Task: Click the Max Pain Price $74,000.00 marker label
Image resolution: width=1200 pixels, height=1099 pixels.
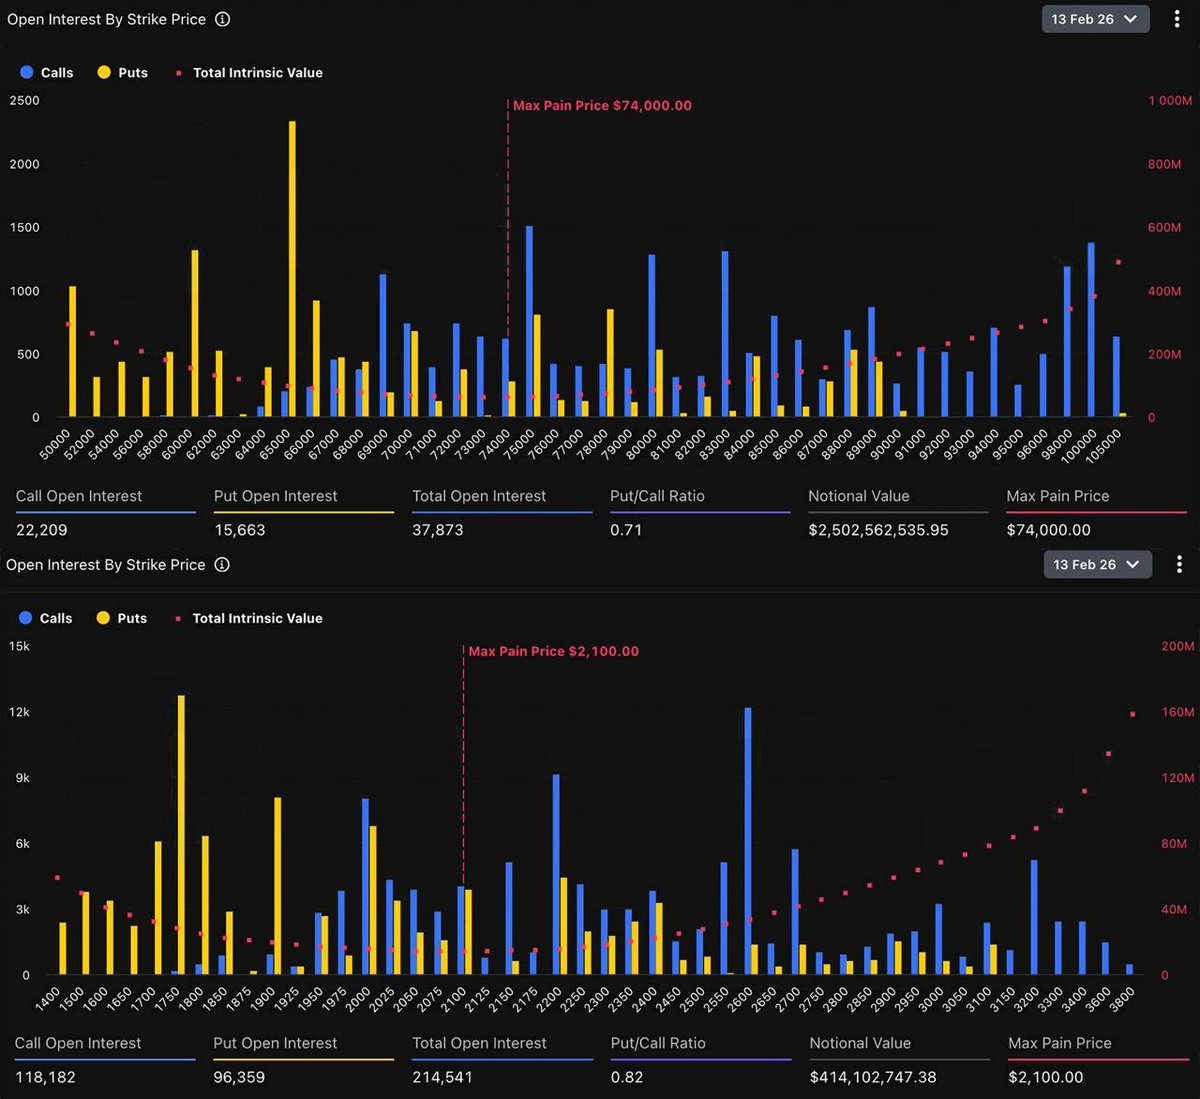Action: [602, 106]
